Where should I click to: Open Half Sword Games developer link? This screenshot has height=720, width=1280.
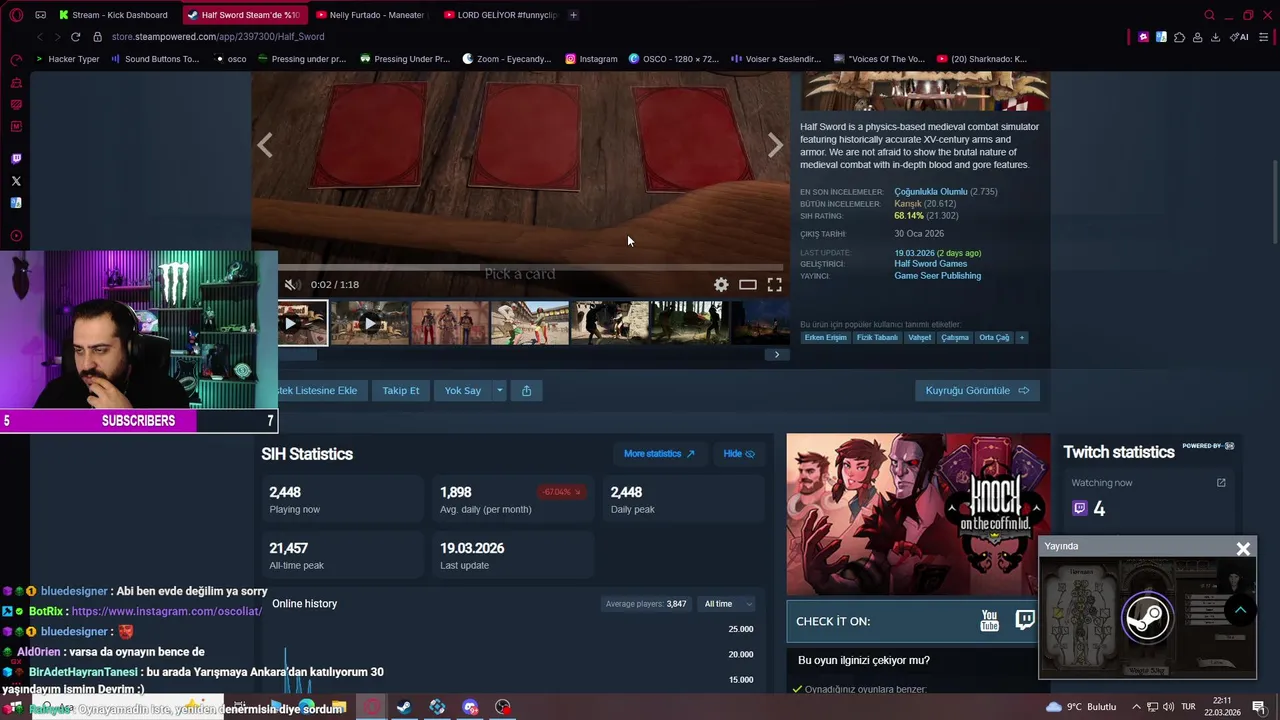click(x=930, y=264)
